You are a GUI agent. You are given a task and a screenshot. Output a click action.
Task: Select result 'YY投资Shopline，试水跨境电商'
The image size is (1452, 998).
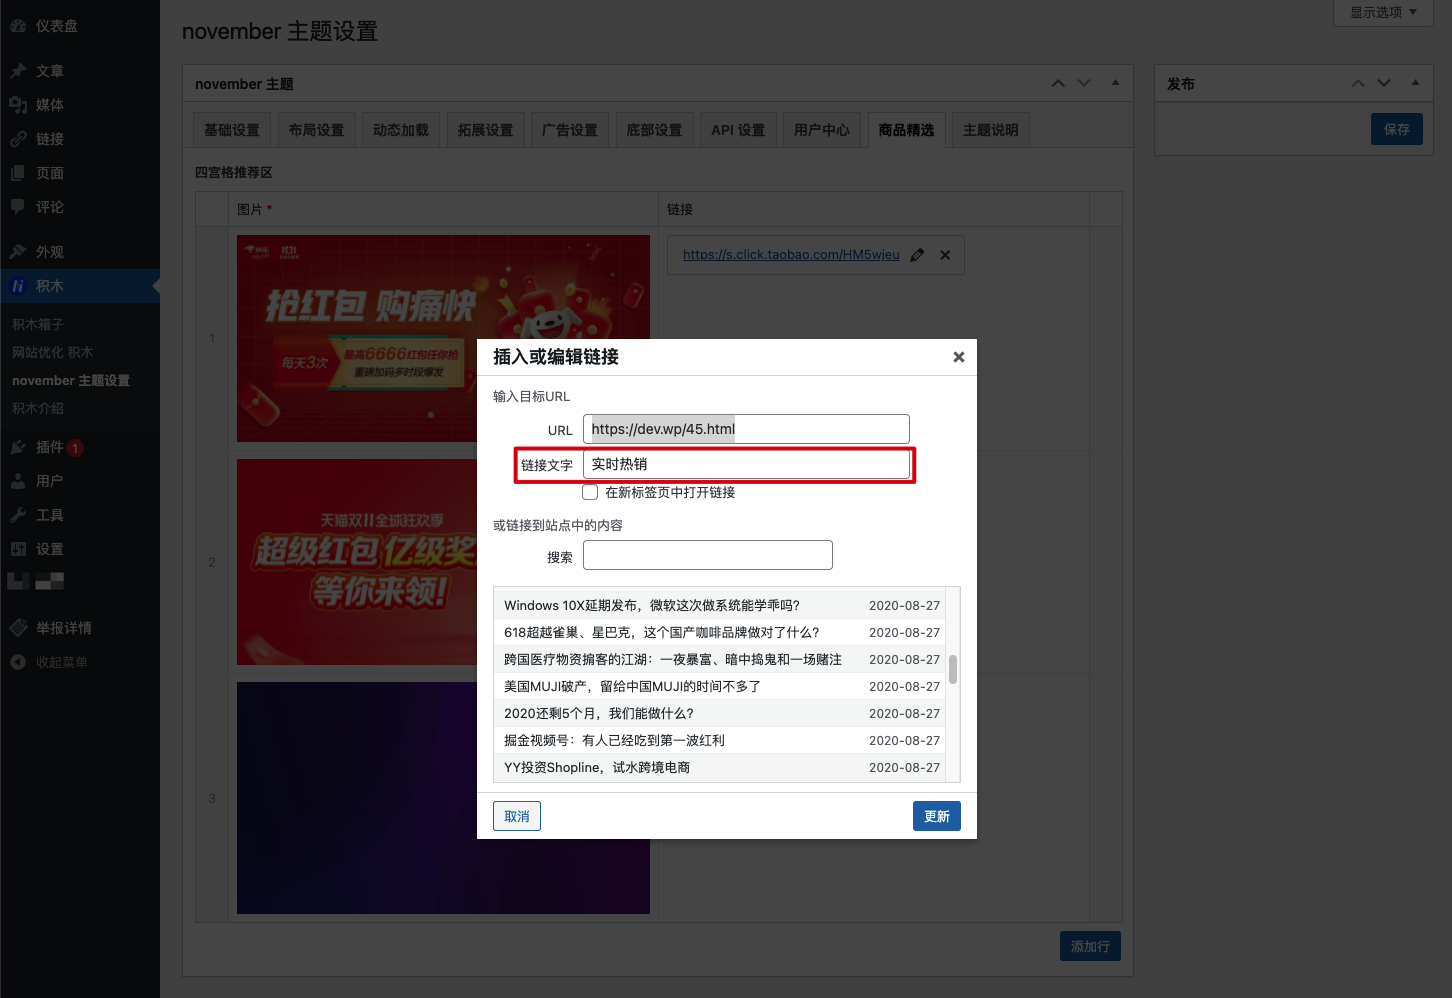(719, 767)
